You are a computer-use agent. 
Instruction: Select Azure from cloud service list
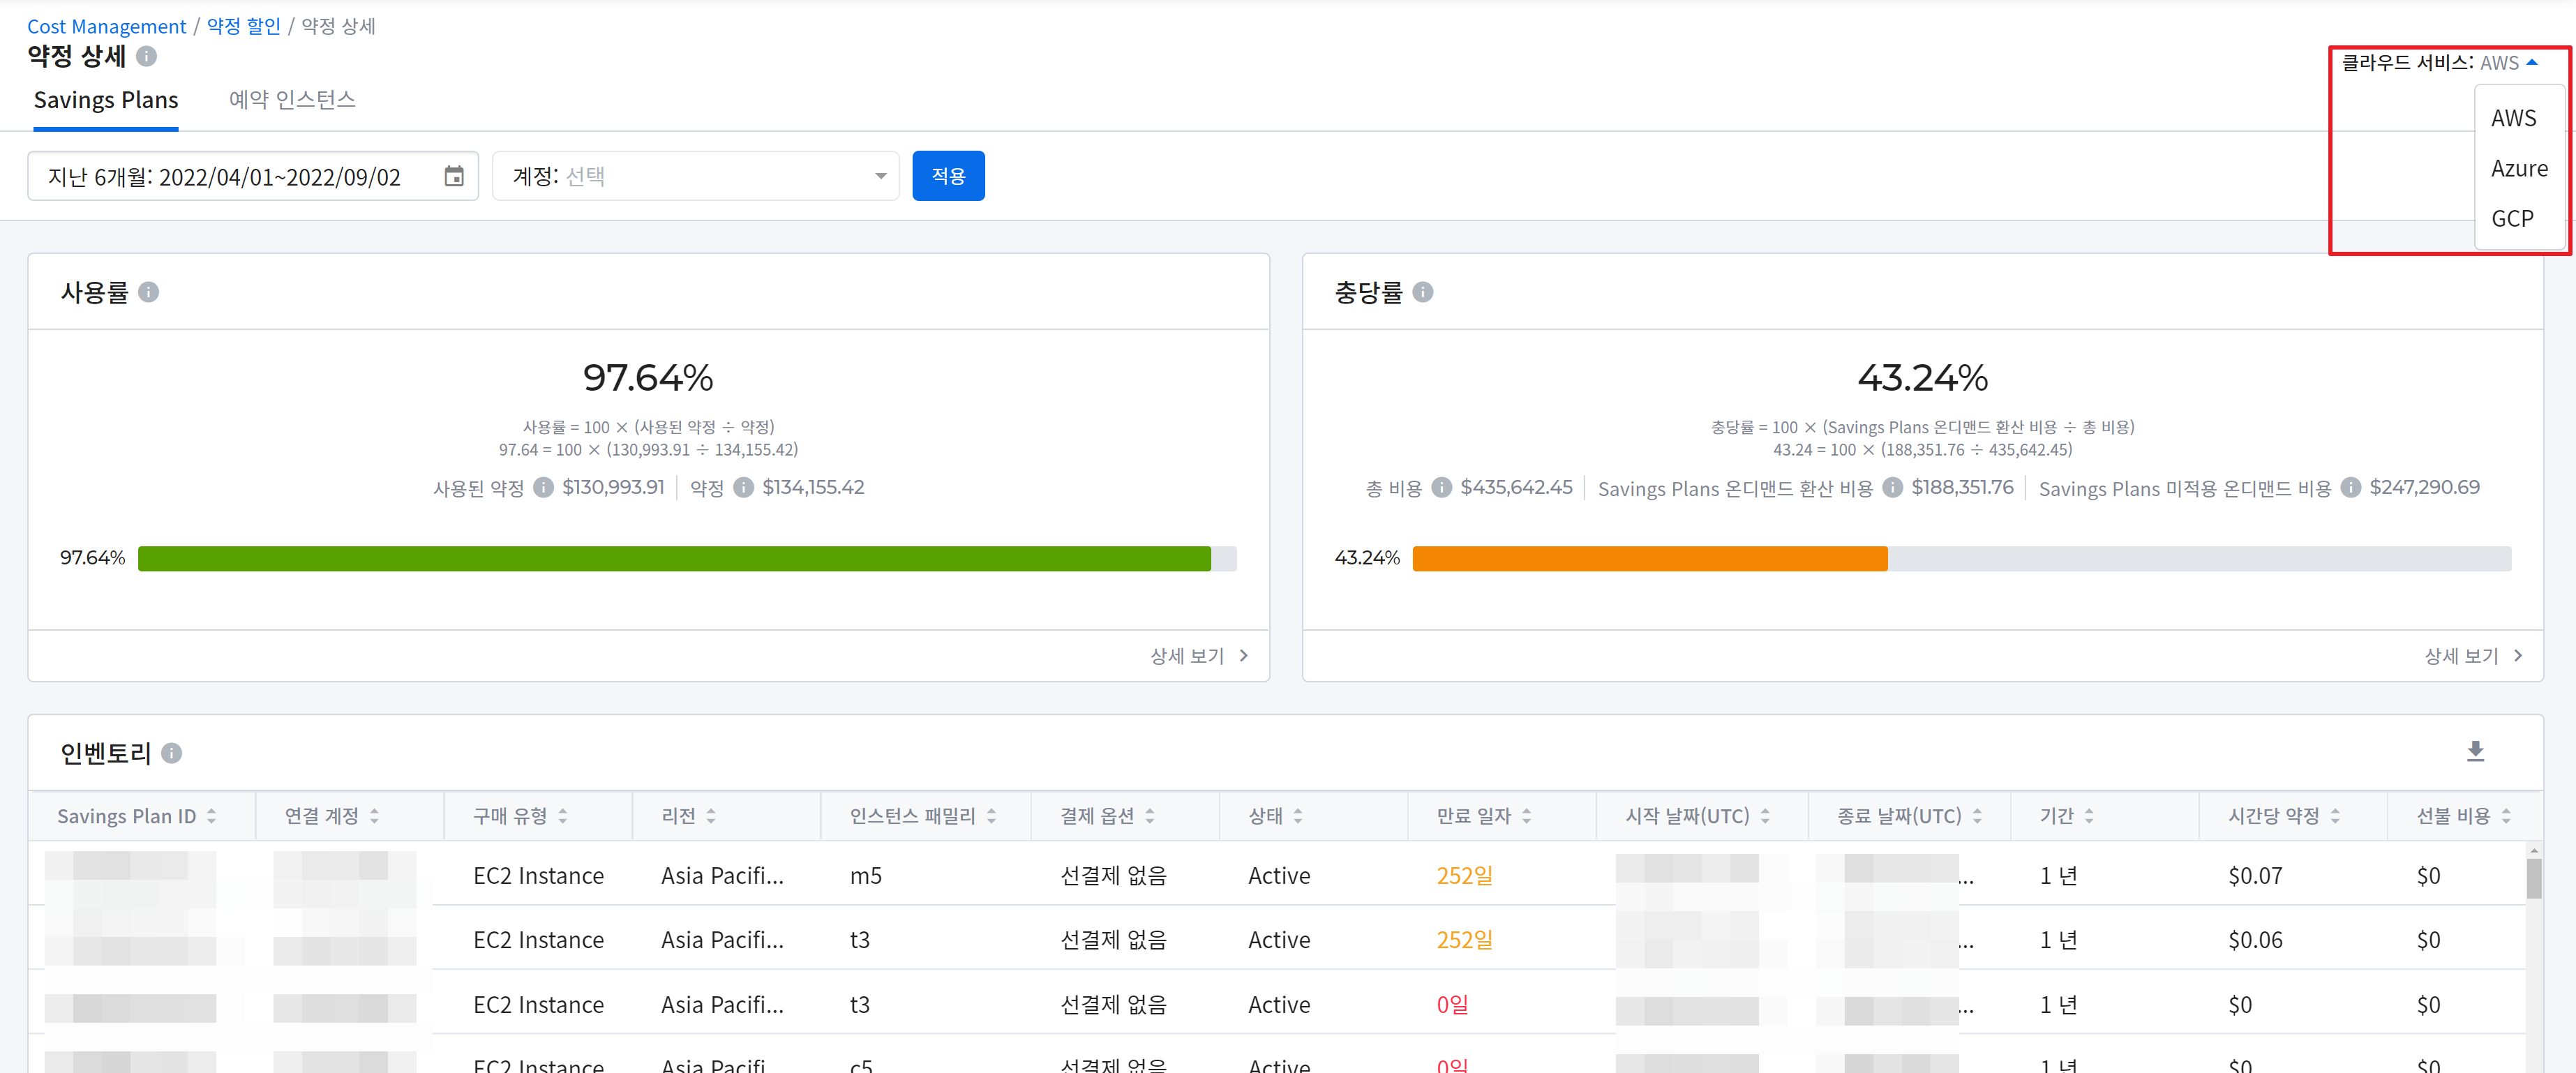(2518, 168)
